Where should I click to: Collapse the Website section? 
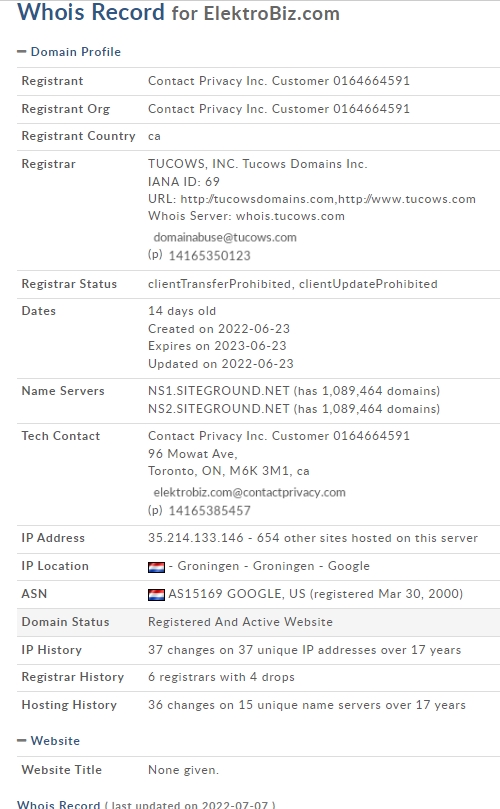21,740
